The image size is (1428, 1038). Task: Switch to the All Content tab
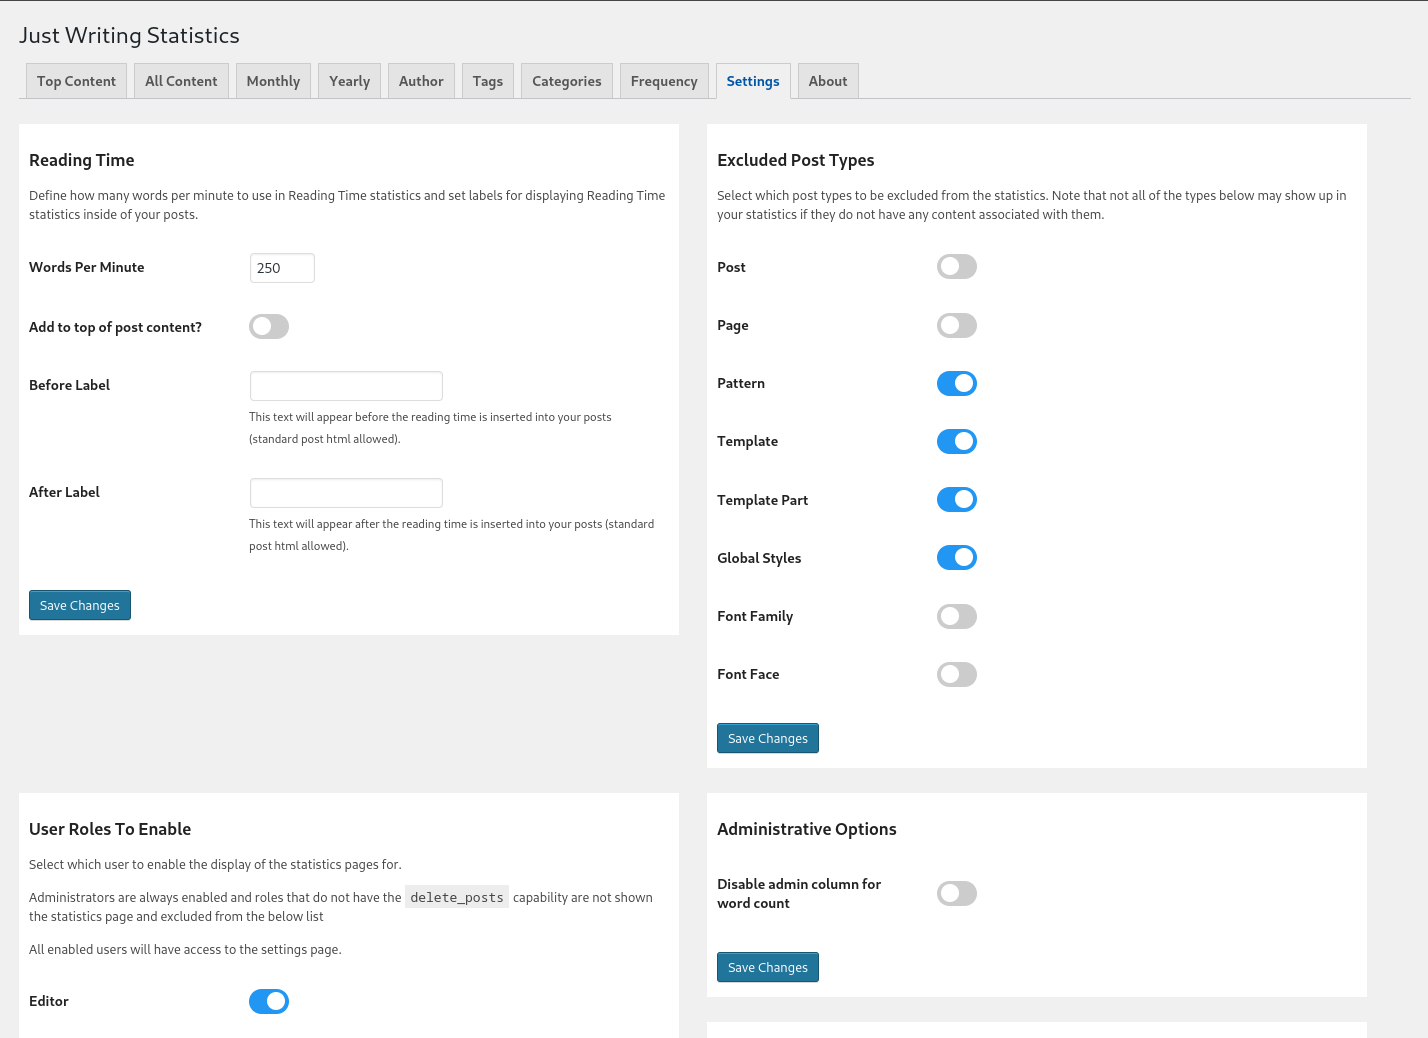(x=181, y=81)
